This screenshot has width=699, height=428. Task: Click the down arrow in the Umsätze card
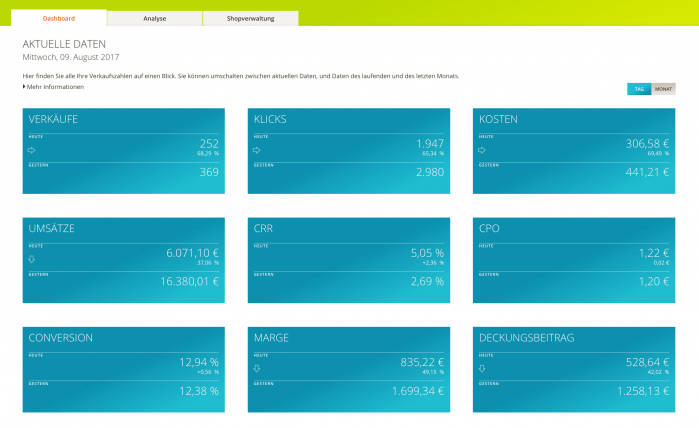click(x=32, y=259)
